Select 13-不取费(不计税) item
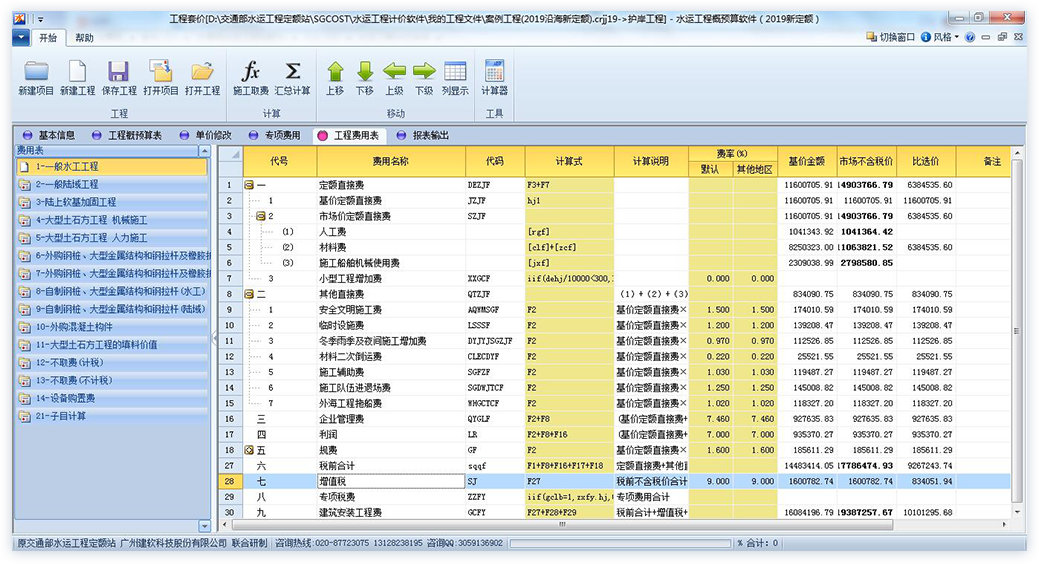The image size is (1039, 564). (x=111, y=380)
